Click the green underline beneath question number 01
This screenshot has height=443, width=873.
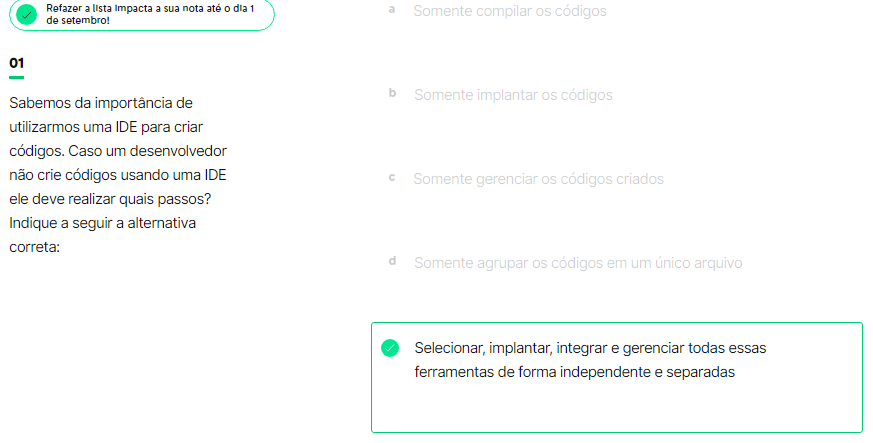[16, 77]
